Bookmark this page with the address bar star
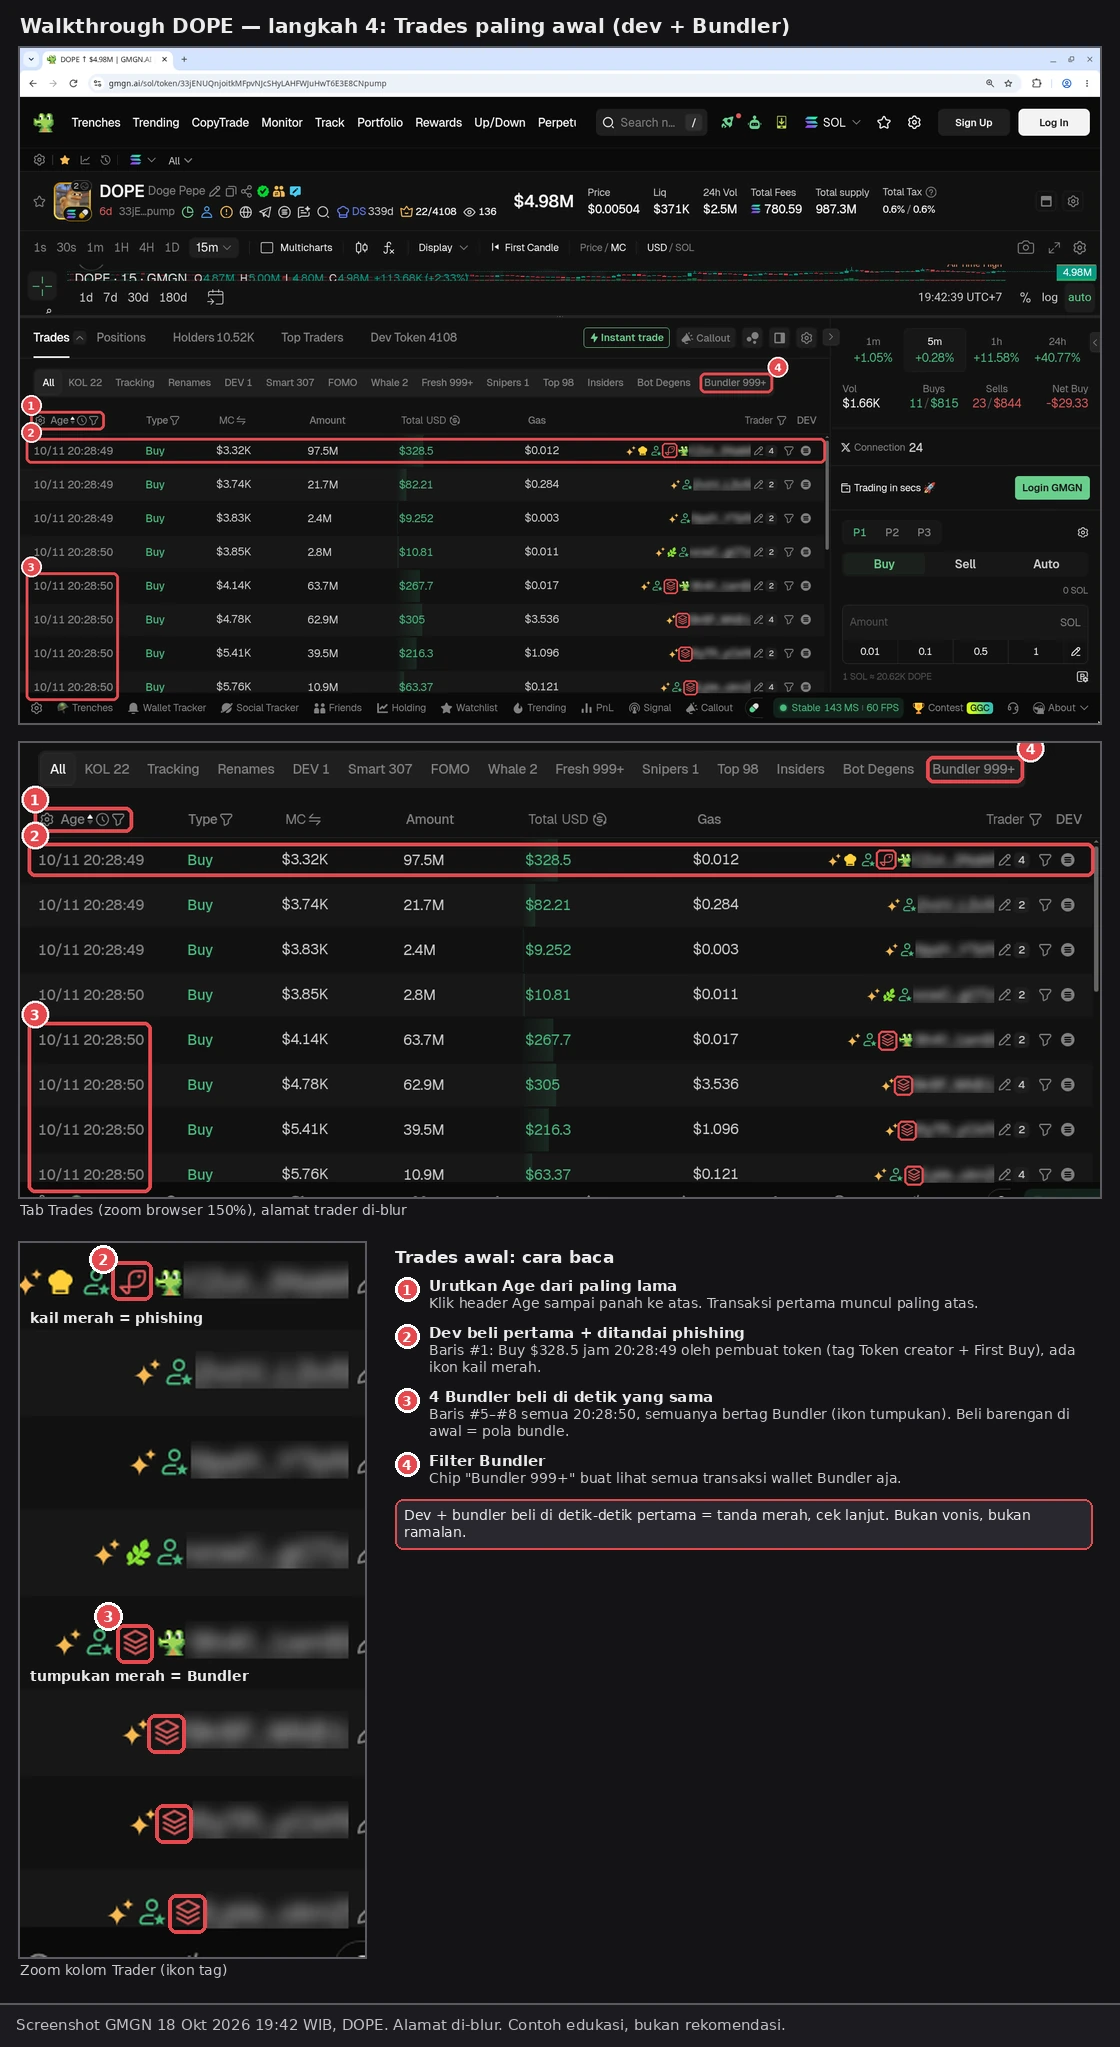This screenshot has width=1120, height=2047. (1008, 83)
